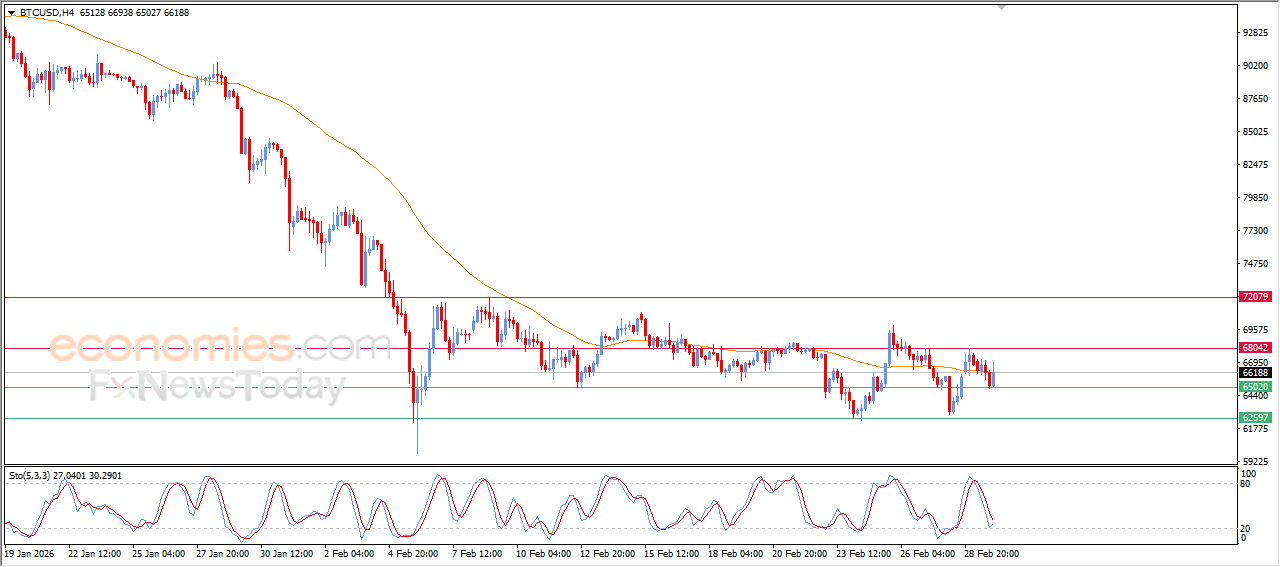Click the 28 Feb 20:00 time label
The height and width of the screenshot is (567, 1280).
click(991, 553)
